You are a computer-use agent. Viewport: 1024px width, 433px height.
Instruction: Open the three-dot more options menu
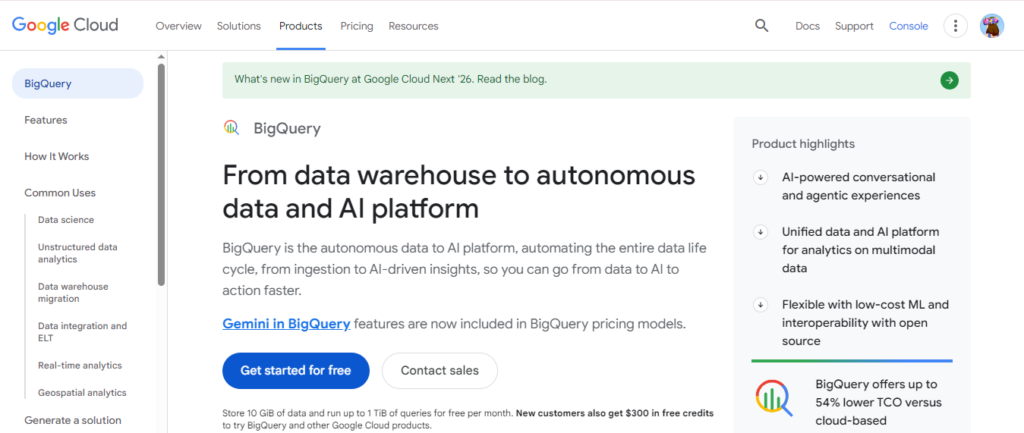(x=955, y=26)
